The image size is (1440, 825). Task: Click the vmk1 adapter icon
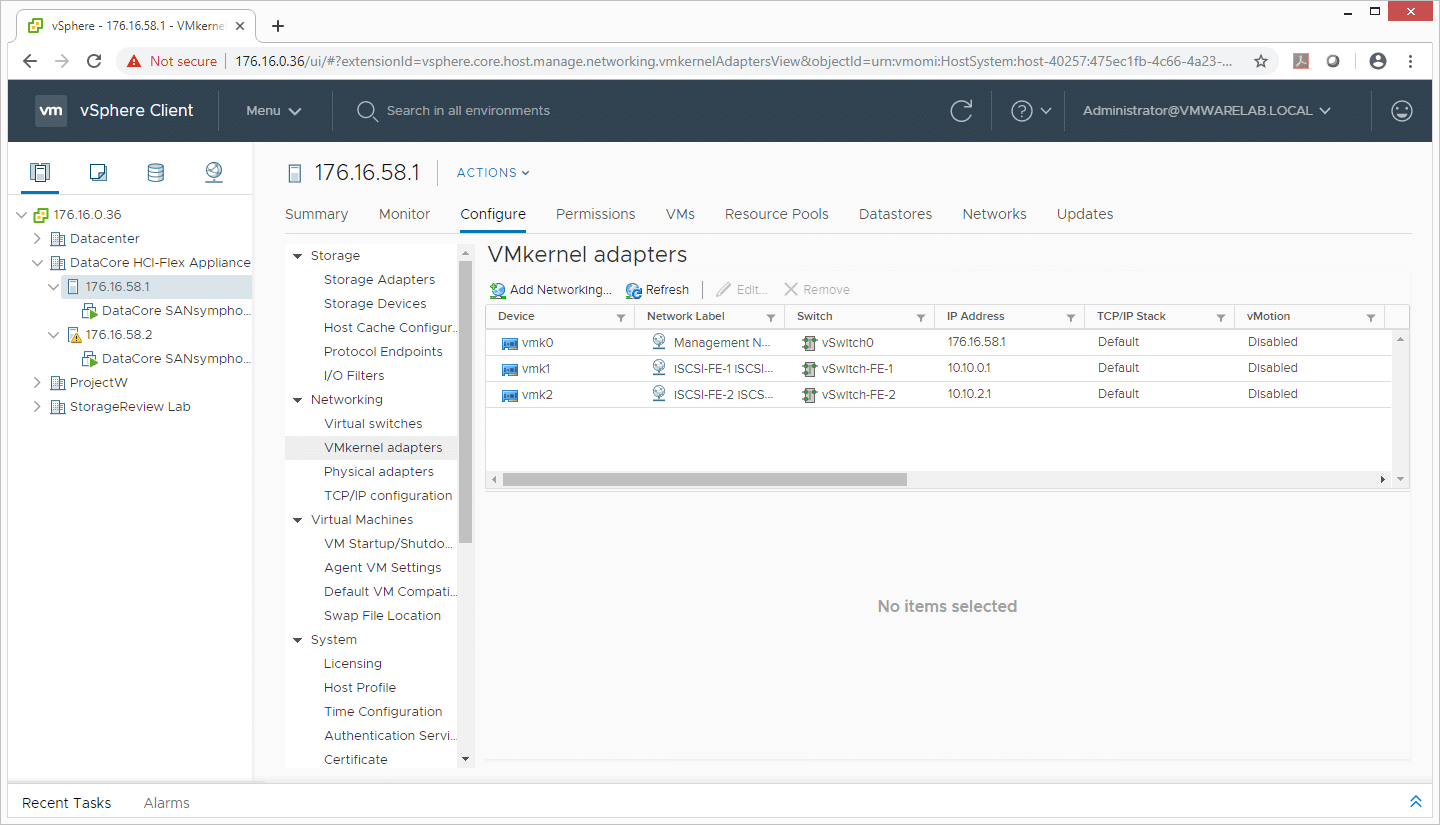510,369
